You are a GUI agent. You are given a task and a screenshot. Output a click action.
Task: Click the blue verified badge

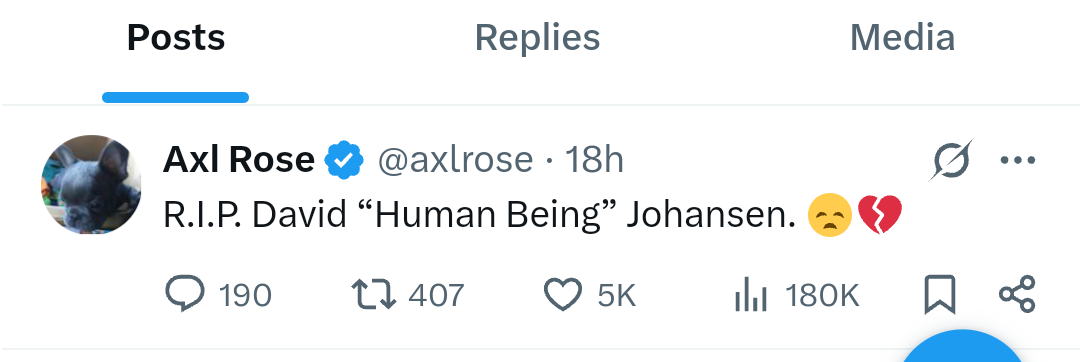coord(344,160)
